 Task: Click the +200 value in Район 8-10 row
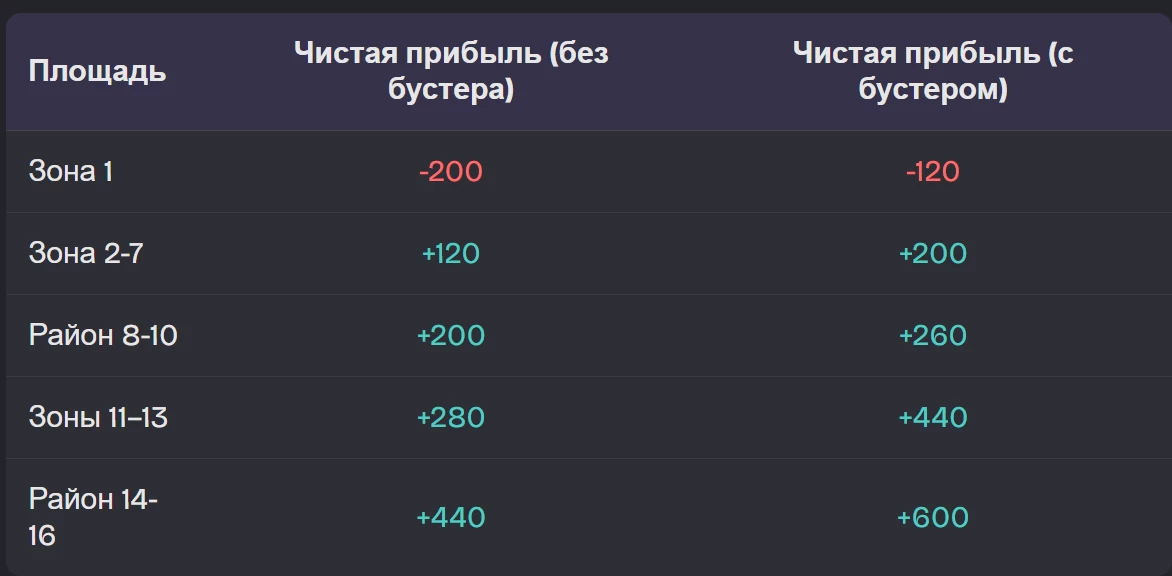pos(451,335)
